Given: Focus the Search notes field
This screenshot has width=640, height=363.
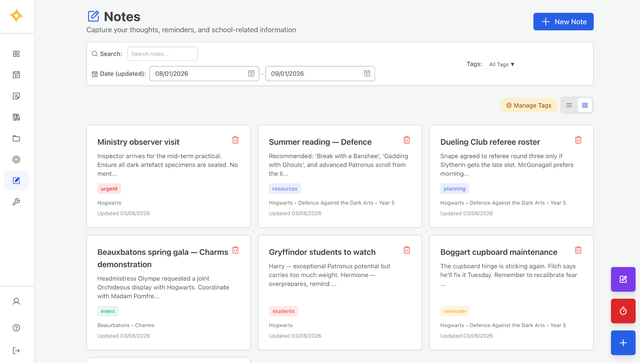Looking at the screenshot, I should click(162, 54).
